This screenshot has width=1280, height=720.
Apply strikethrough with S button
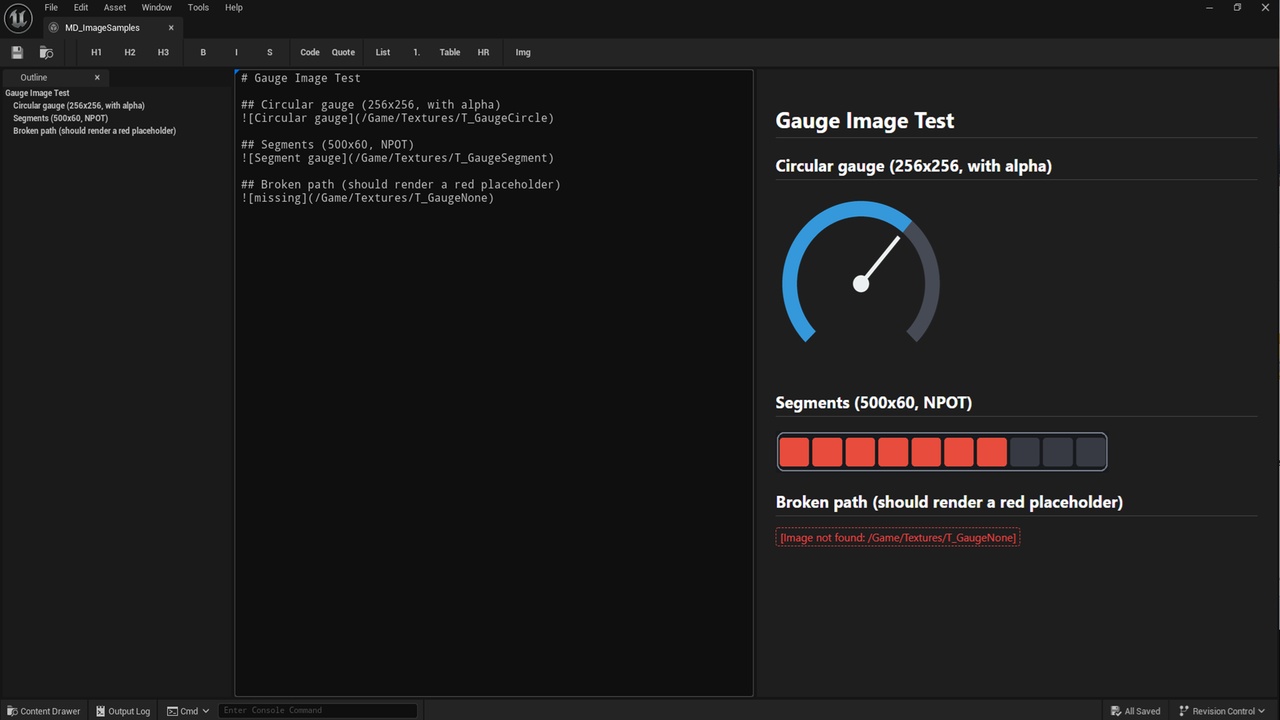269,52
